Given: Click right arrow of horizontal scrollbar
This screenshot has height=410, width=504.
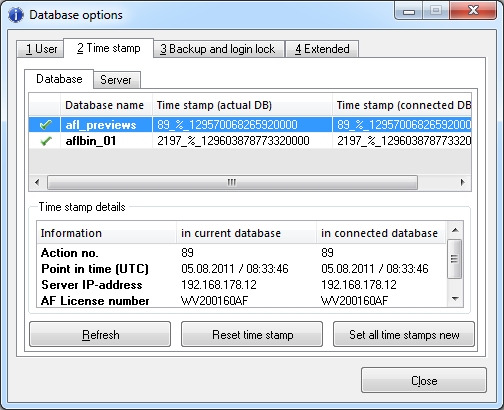Looking at the screenshot, I should click(462, 182).
